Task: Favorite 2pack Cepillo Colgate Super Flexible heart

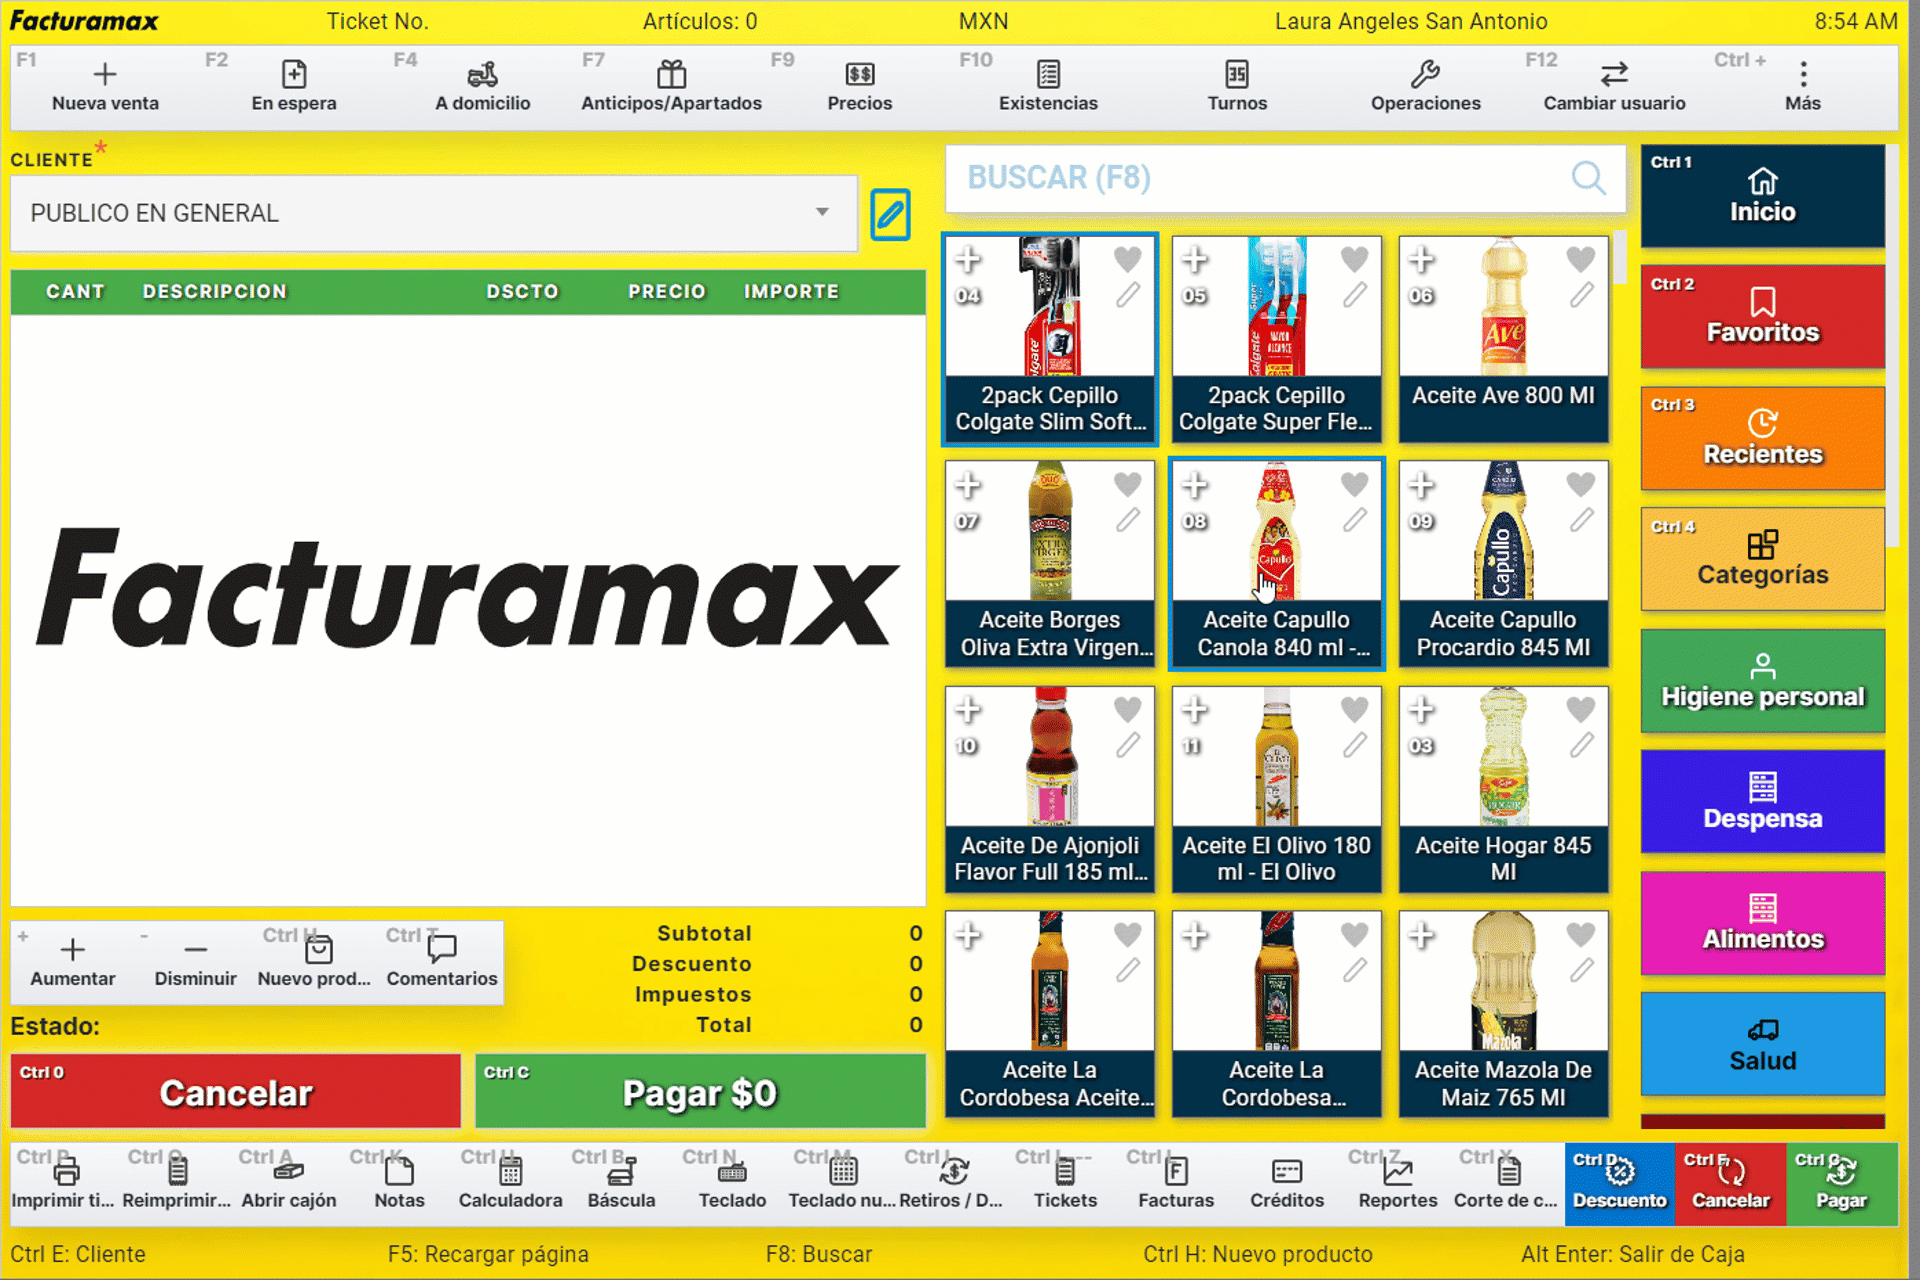Action: (1355, 259)
